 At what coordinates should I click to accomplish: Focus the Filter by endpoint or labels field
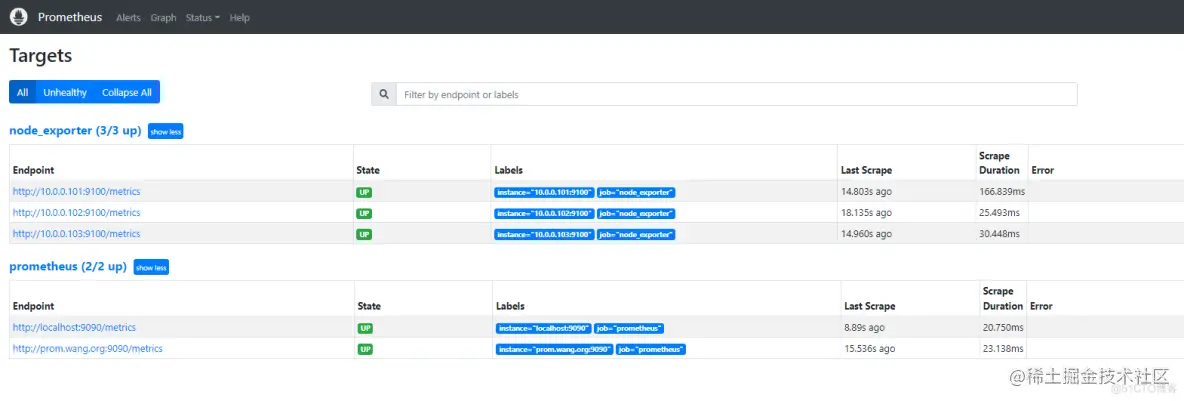click(736, 94)
